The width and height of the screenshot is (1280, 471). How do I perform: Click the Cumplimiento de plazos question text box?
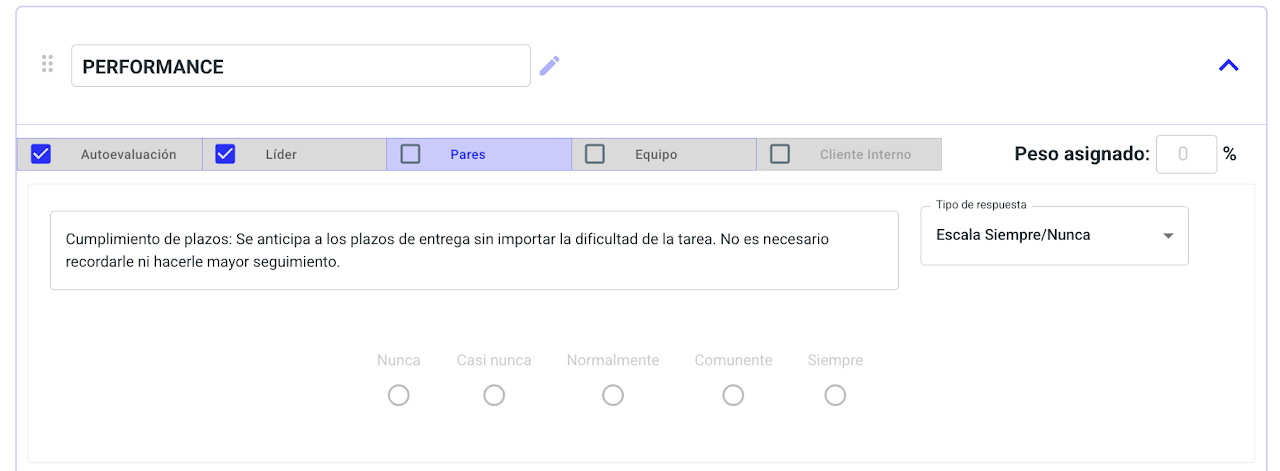[474, 250]
